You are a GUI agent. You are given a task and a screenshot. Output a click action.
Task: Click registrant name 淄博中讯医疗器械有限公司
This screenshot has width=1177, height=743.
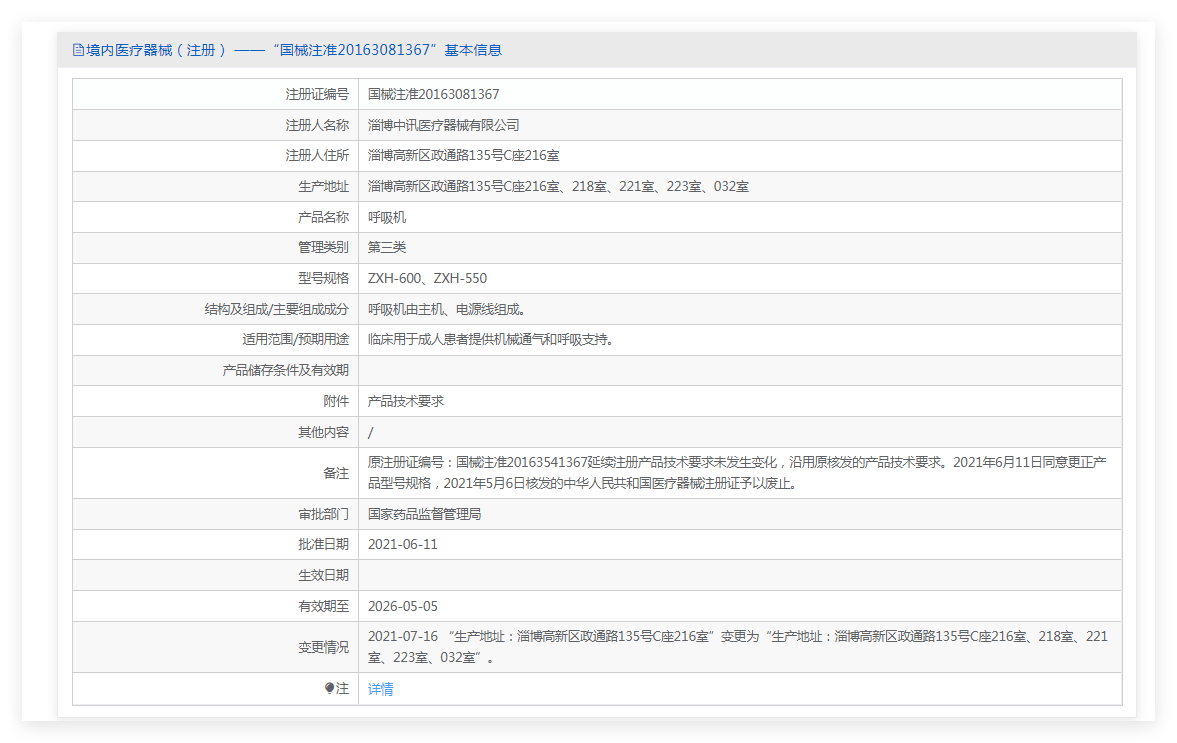pyautogui.click(x=443, y=125)
